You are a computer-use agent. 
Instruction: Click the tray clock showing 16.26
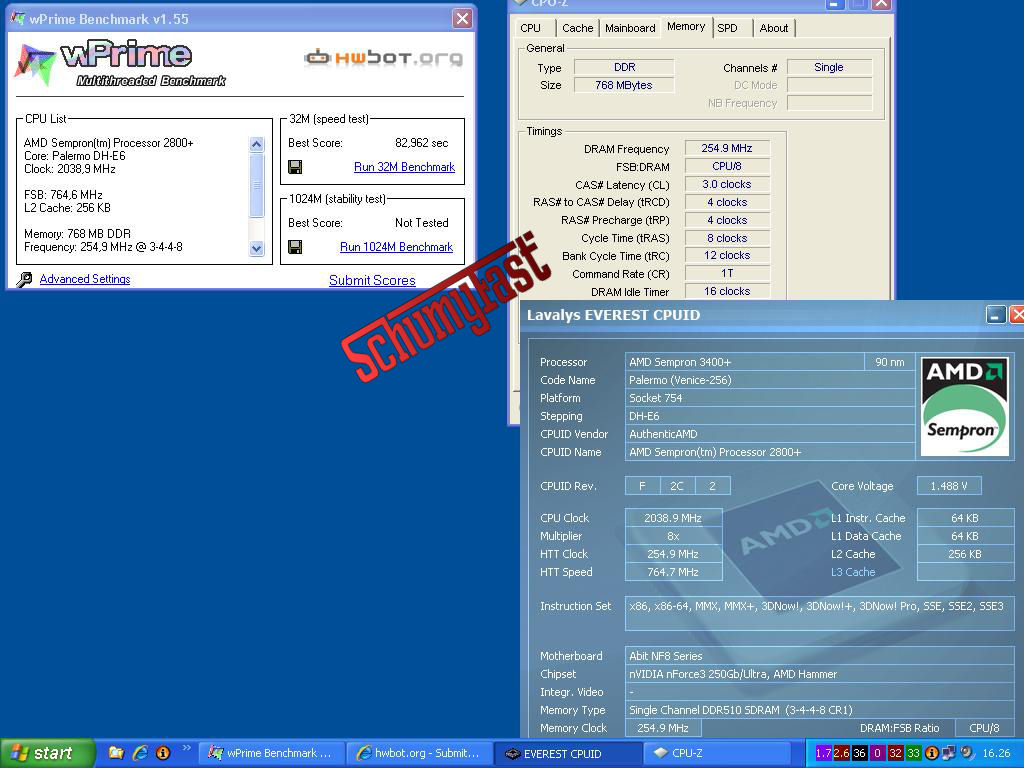pos(996,753)
